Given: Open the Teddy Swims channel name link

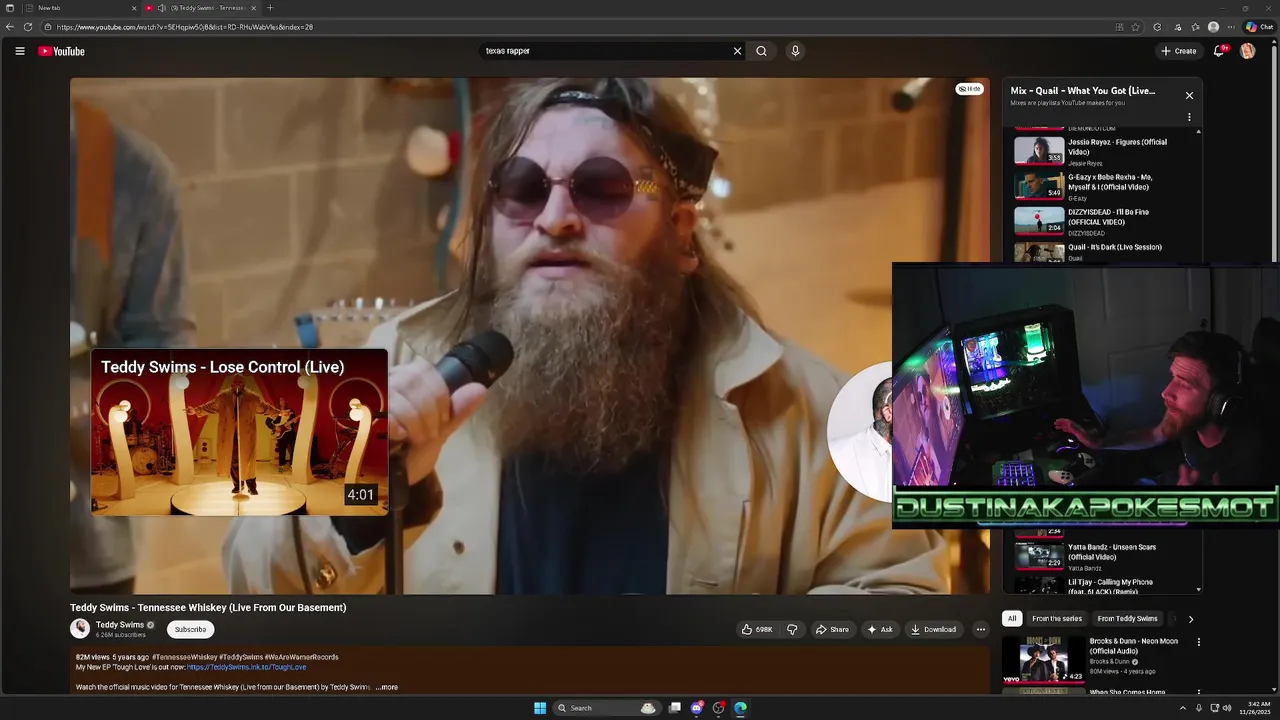Looking at the screenshot, I should [120, 625].
